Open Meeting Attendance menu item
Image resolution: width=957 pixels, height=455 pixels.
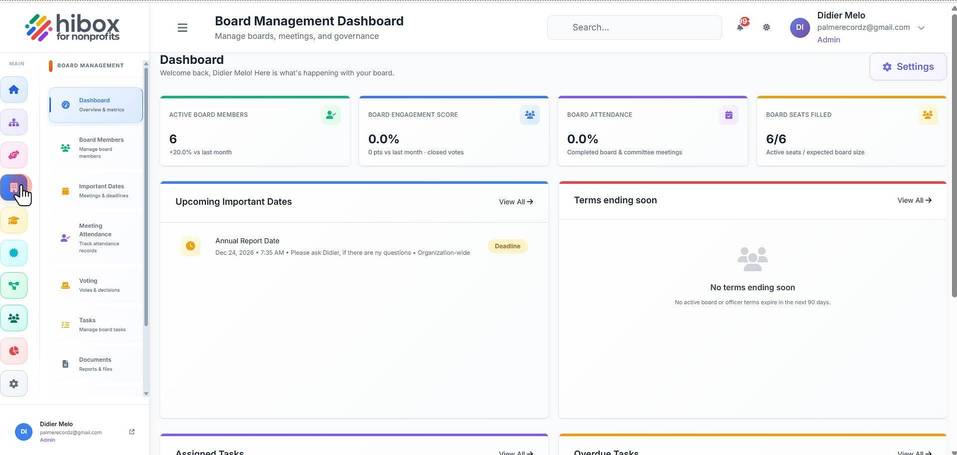pyautogui.click(x=95, y=238)
